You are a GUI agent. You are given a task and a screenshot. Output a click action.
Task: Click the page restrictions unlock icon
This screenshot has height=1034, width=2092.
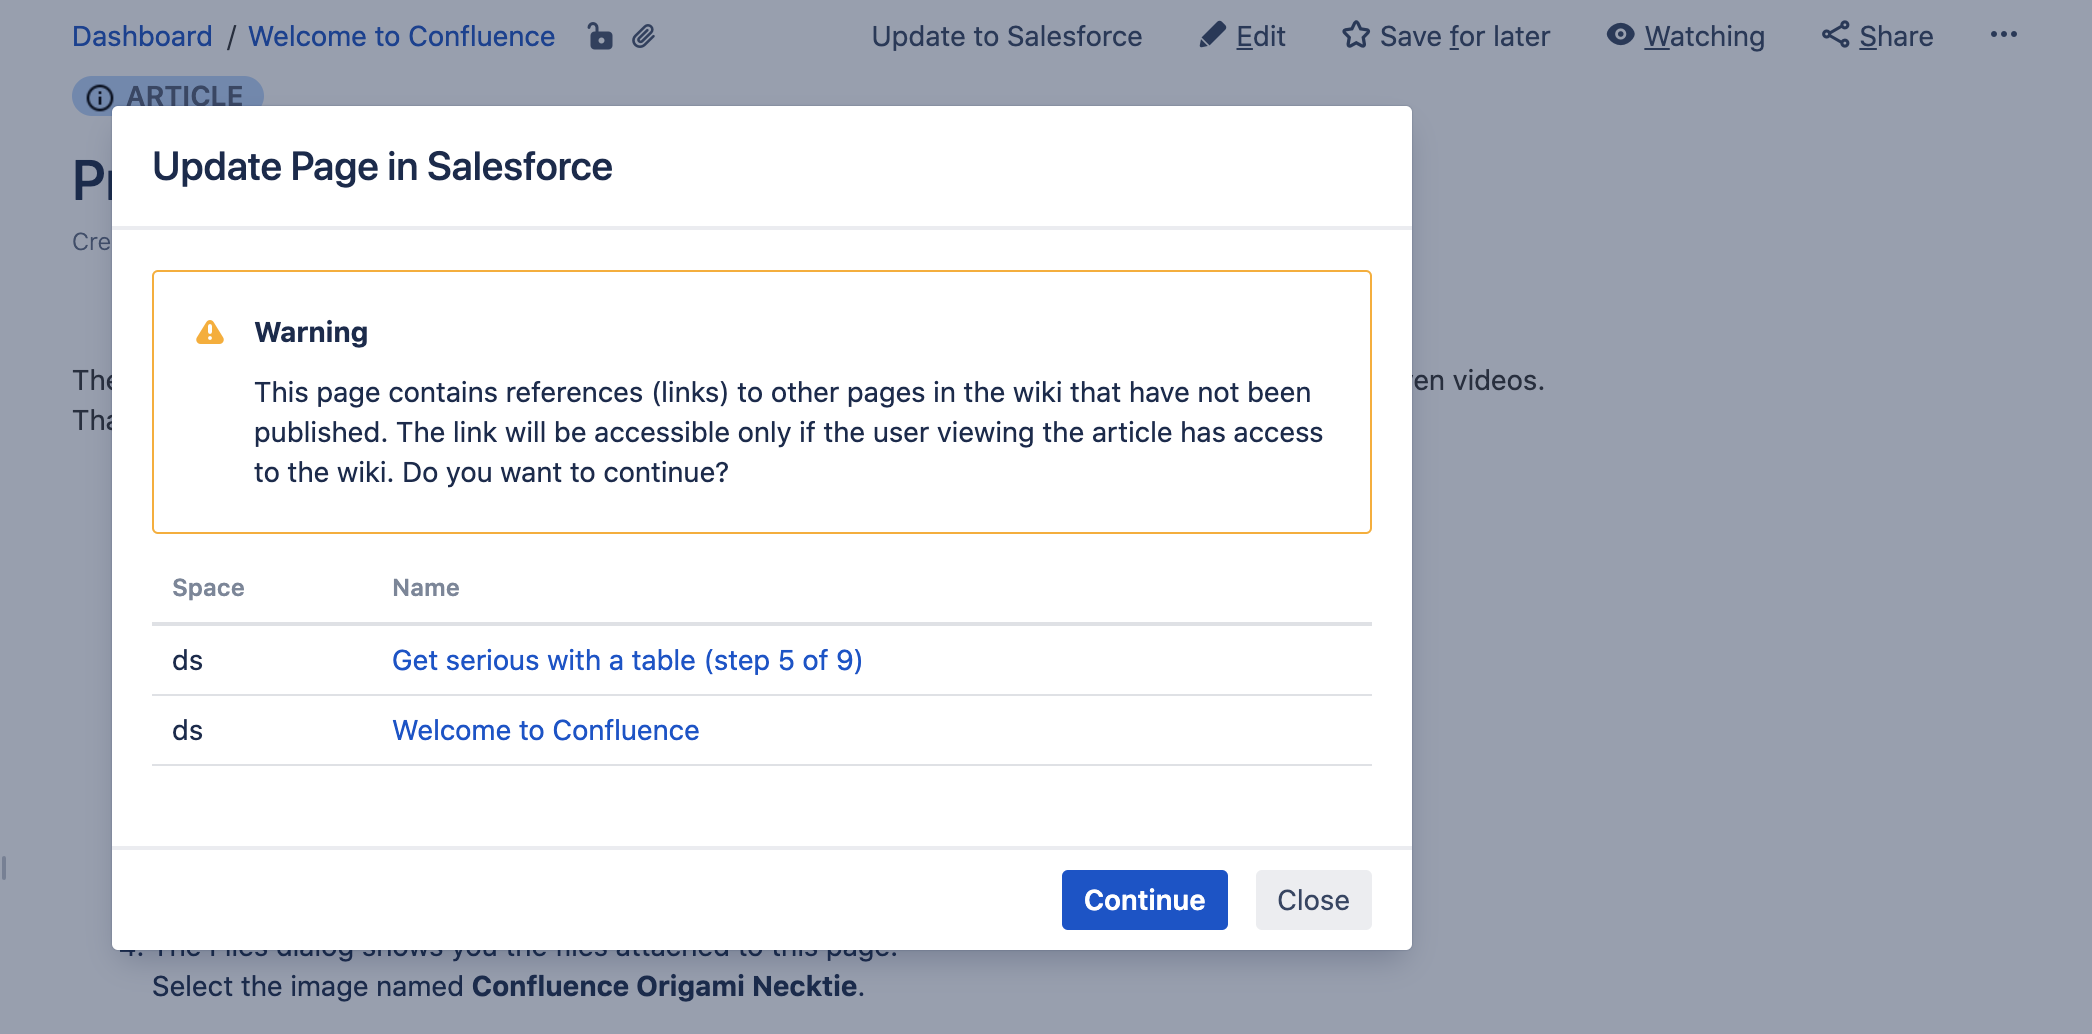tap(600, 37)
